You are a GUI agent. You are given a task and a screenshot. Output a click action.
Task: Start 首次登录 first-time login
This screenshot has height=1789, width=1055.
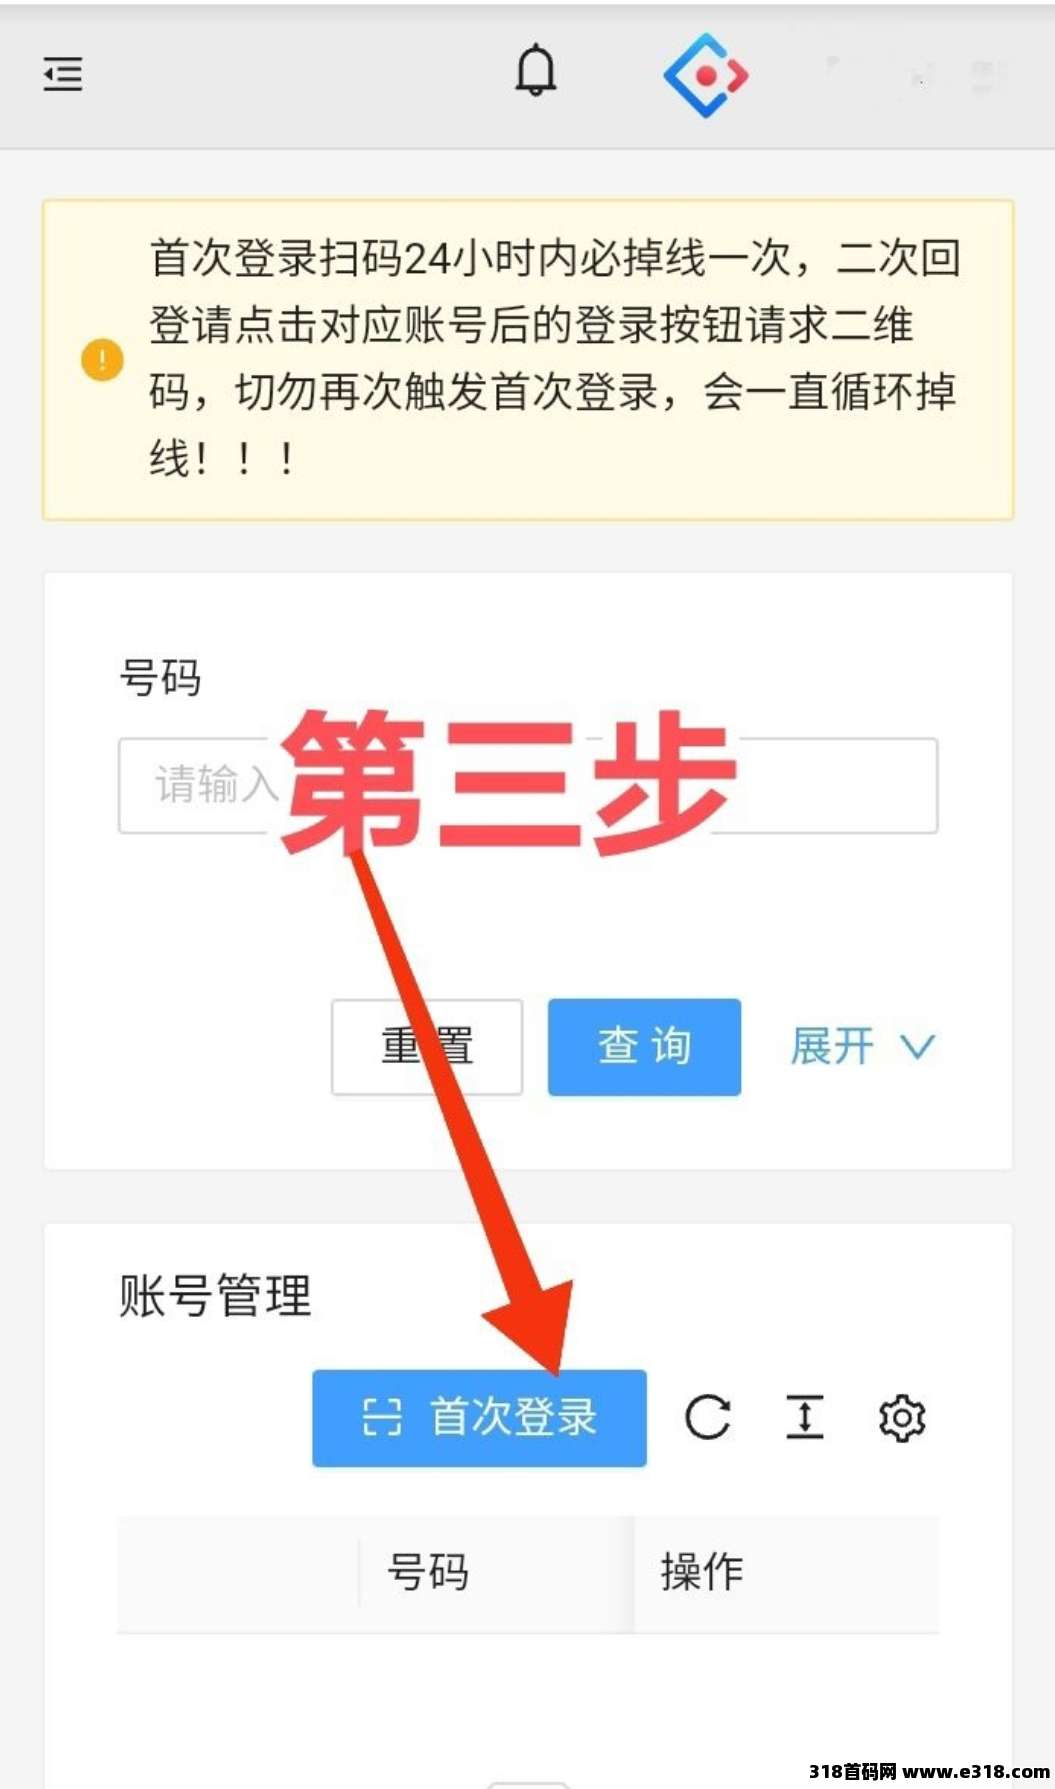tap(479, 1418)
